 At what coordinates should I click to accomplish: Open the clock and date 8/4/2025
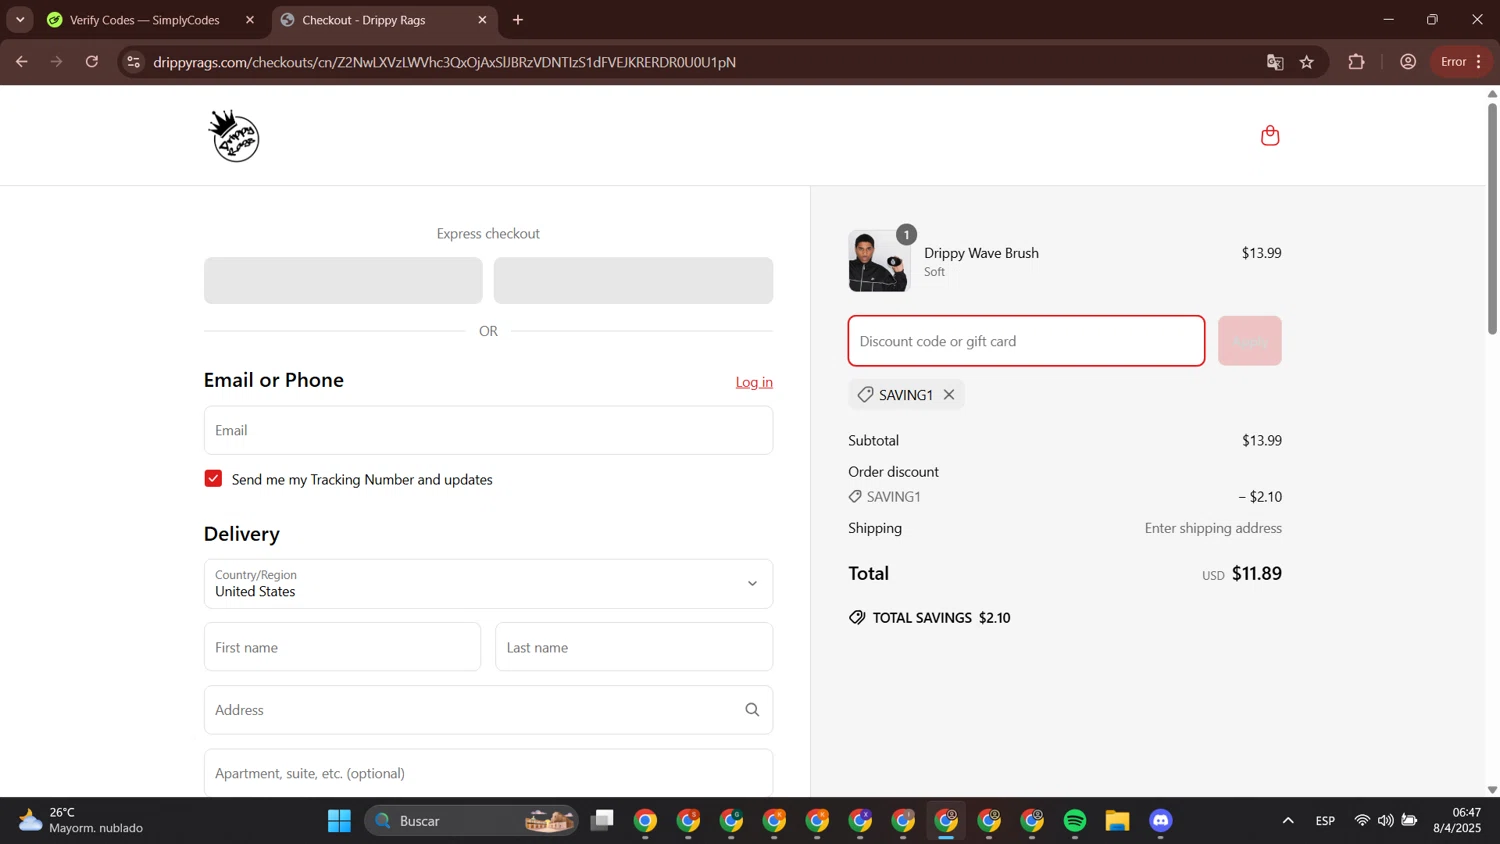[x=1457, y=821]
